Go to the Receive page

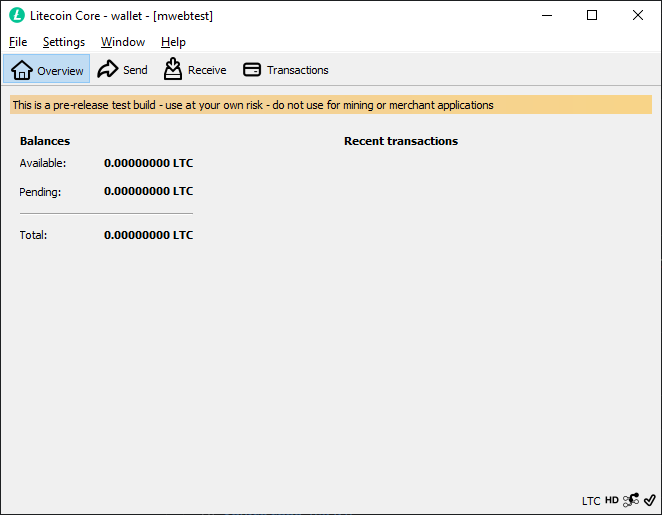[x=195, y=70]
